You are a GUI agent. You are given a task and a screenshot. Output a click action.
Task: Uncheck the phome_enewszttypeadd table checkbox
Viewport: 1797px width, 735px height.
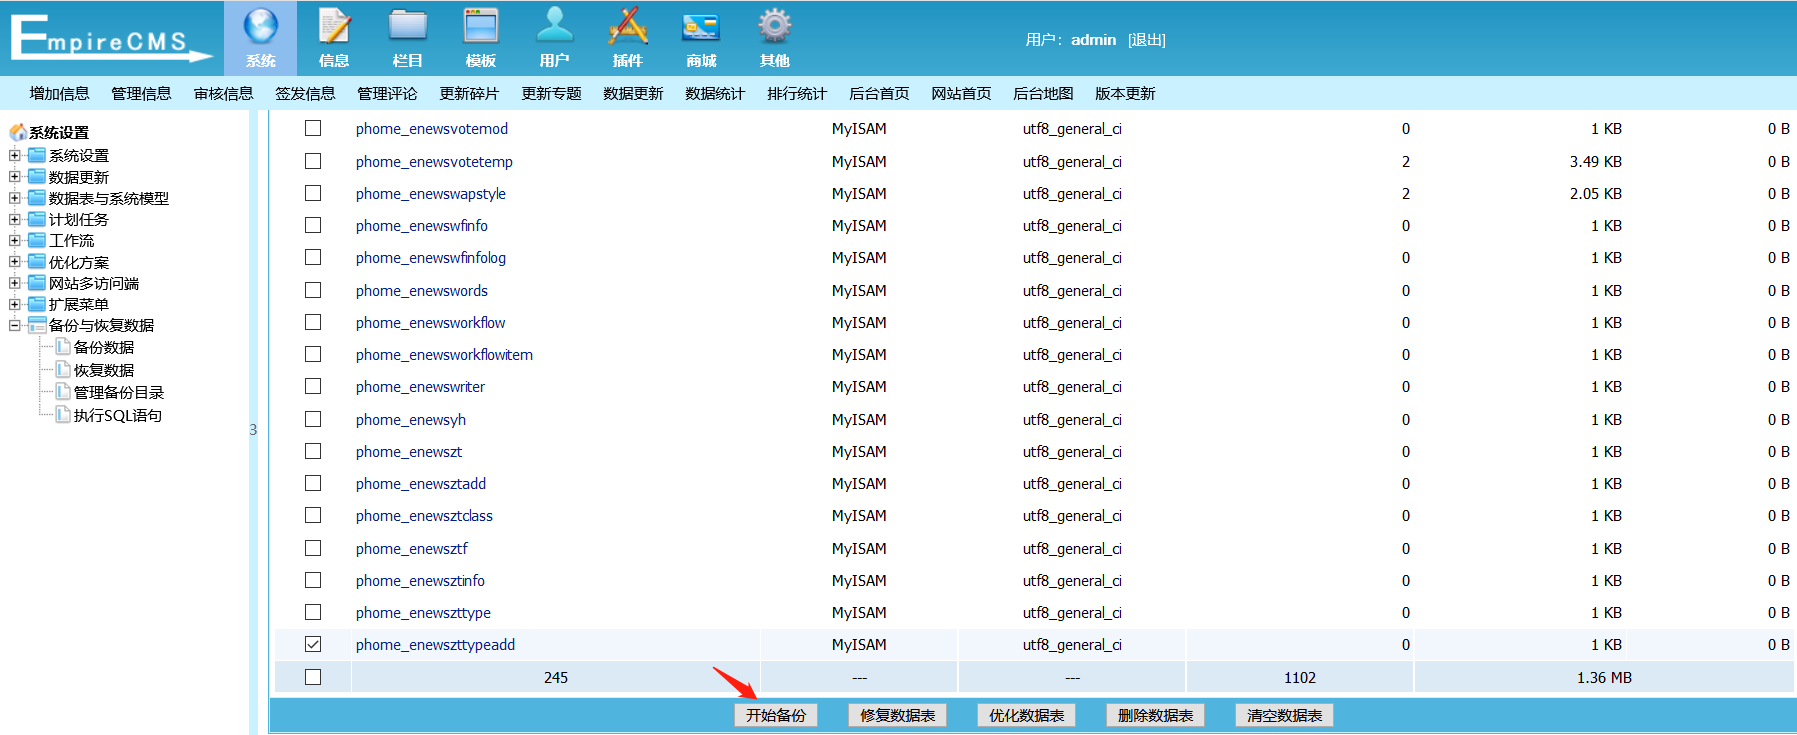313,644
